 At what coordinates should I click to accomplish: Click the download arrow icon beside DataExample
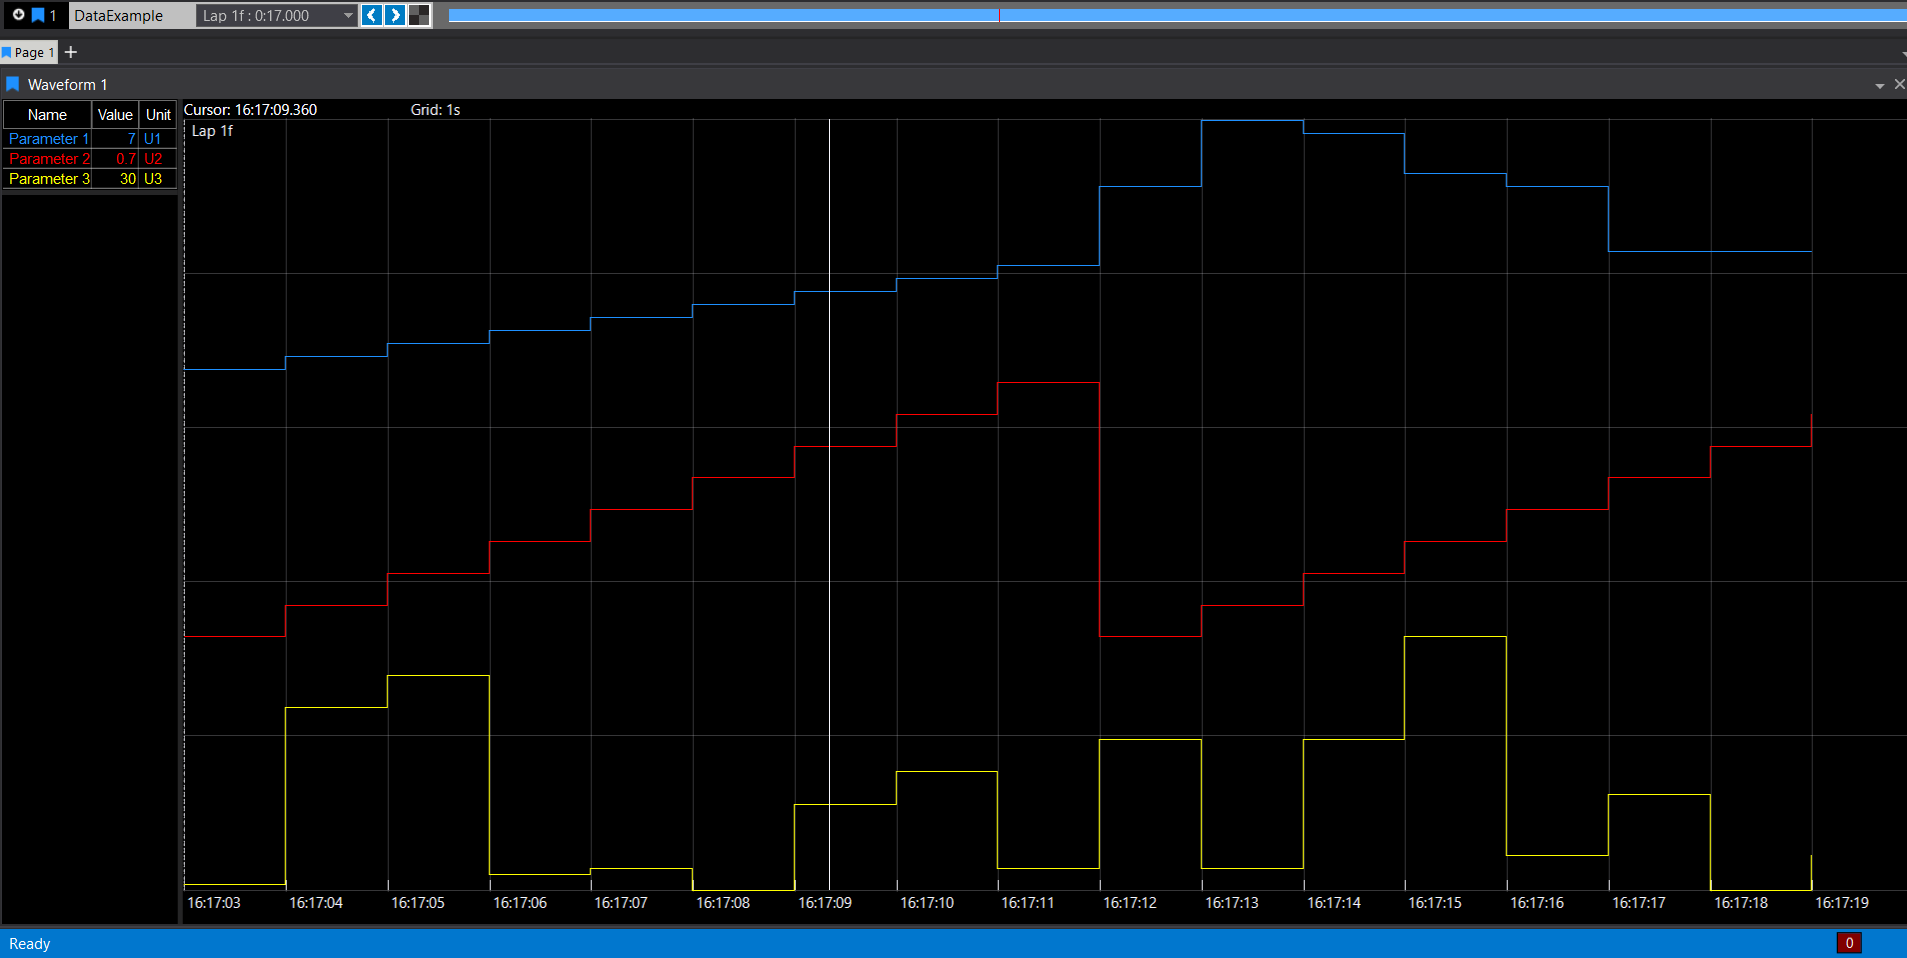click(18, 15)
